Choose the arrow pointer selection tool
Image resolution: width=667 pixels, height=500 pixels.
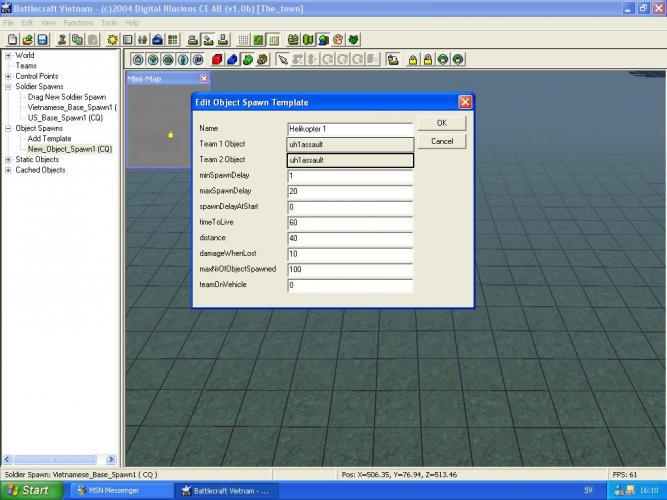point(283,59)
